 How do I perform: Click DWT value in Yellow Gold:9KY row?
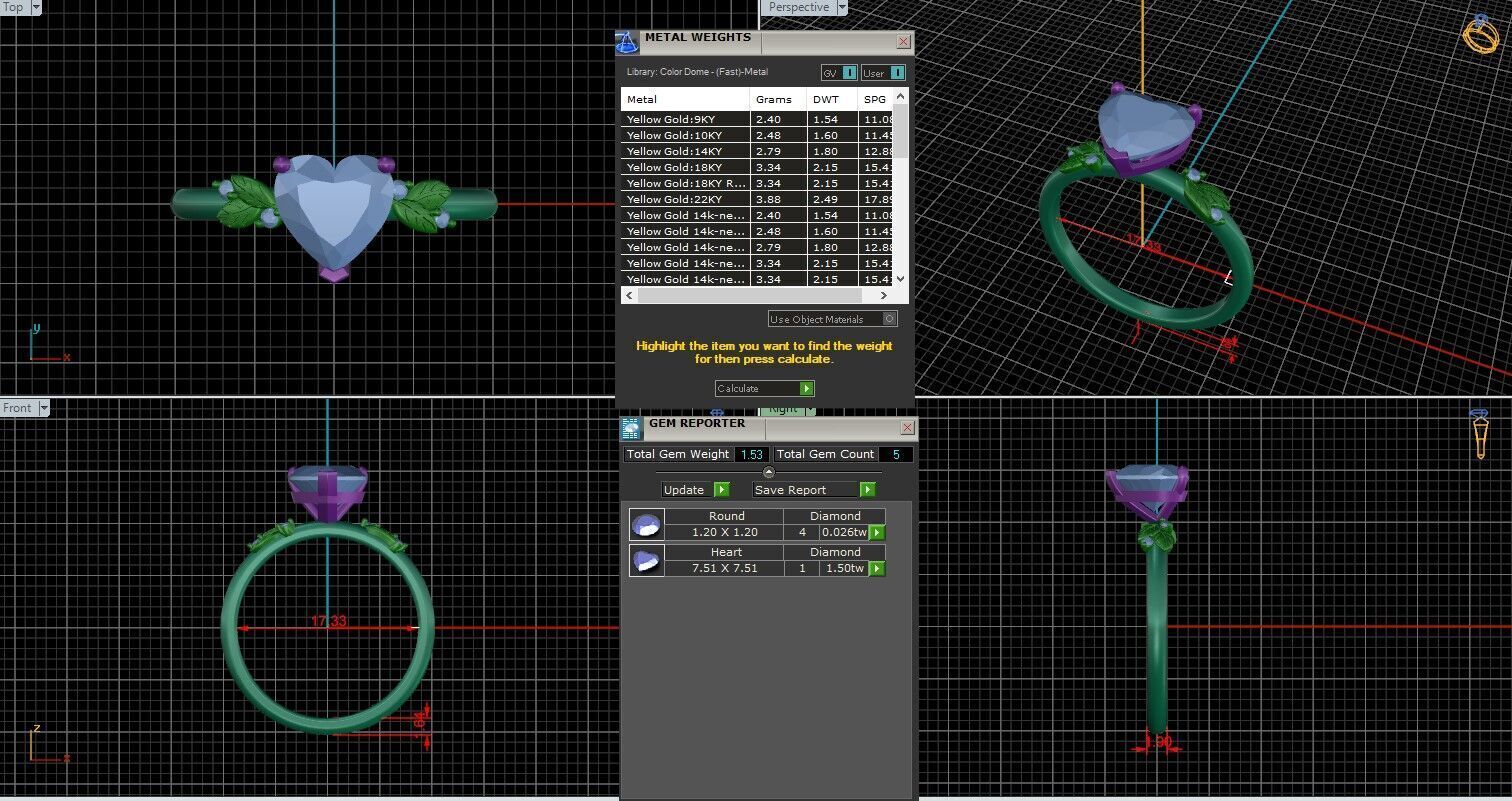coord(832,119)
